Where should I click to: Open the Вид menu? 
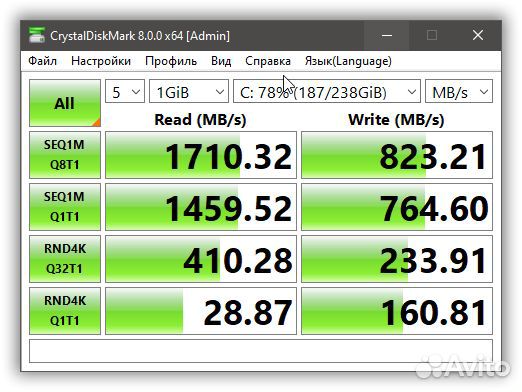pos(221,61)
